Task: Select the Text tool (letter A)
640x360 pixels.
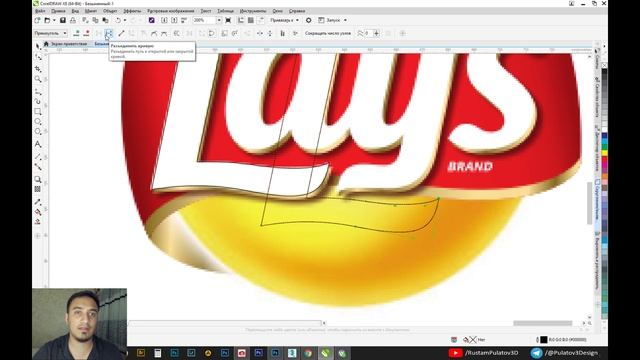Action: click(x=38, y=144)
